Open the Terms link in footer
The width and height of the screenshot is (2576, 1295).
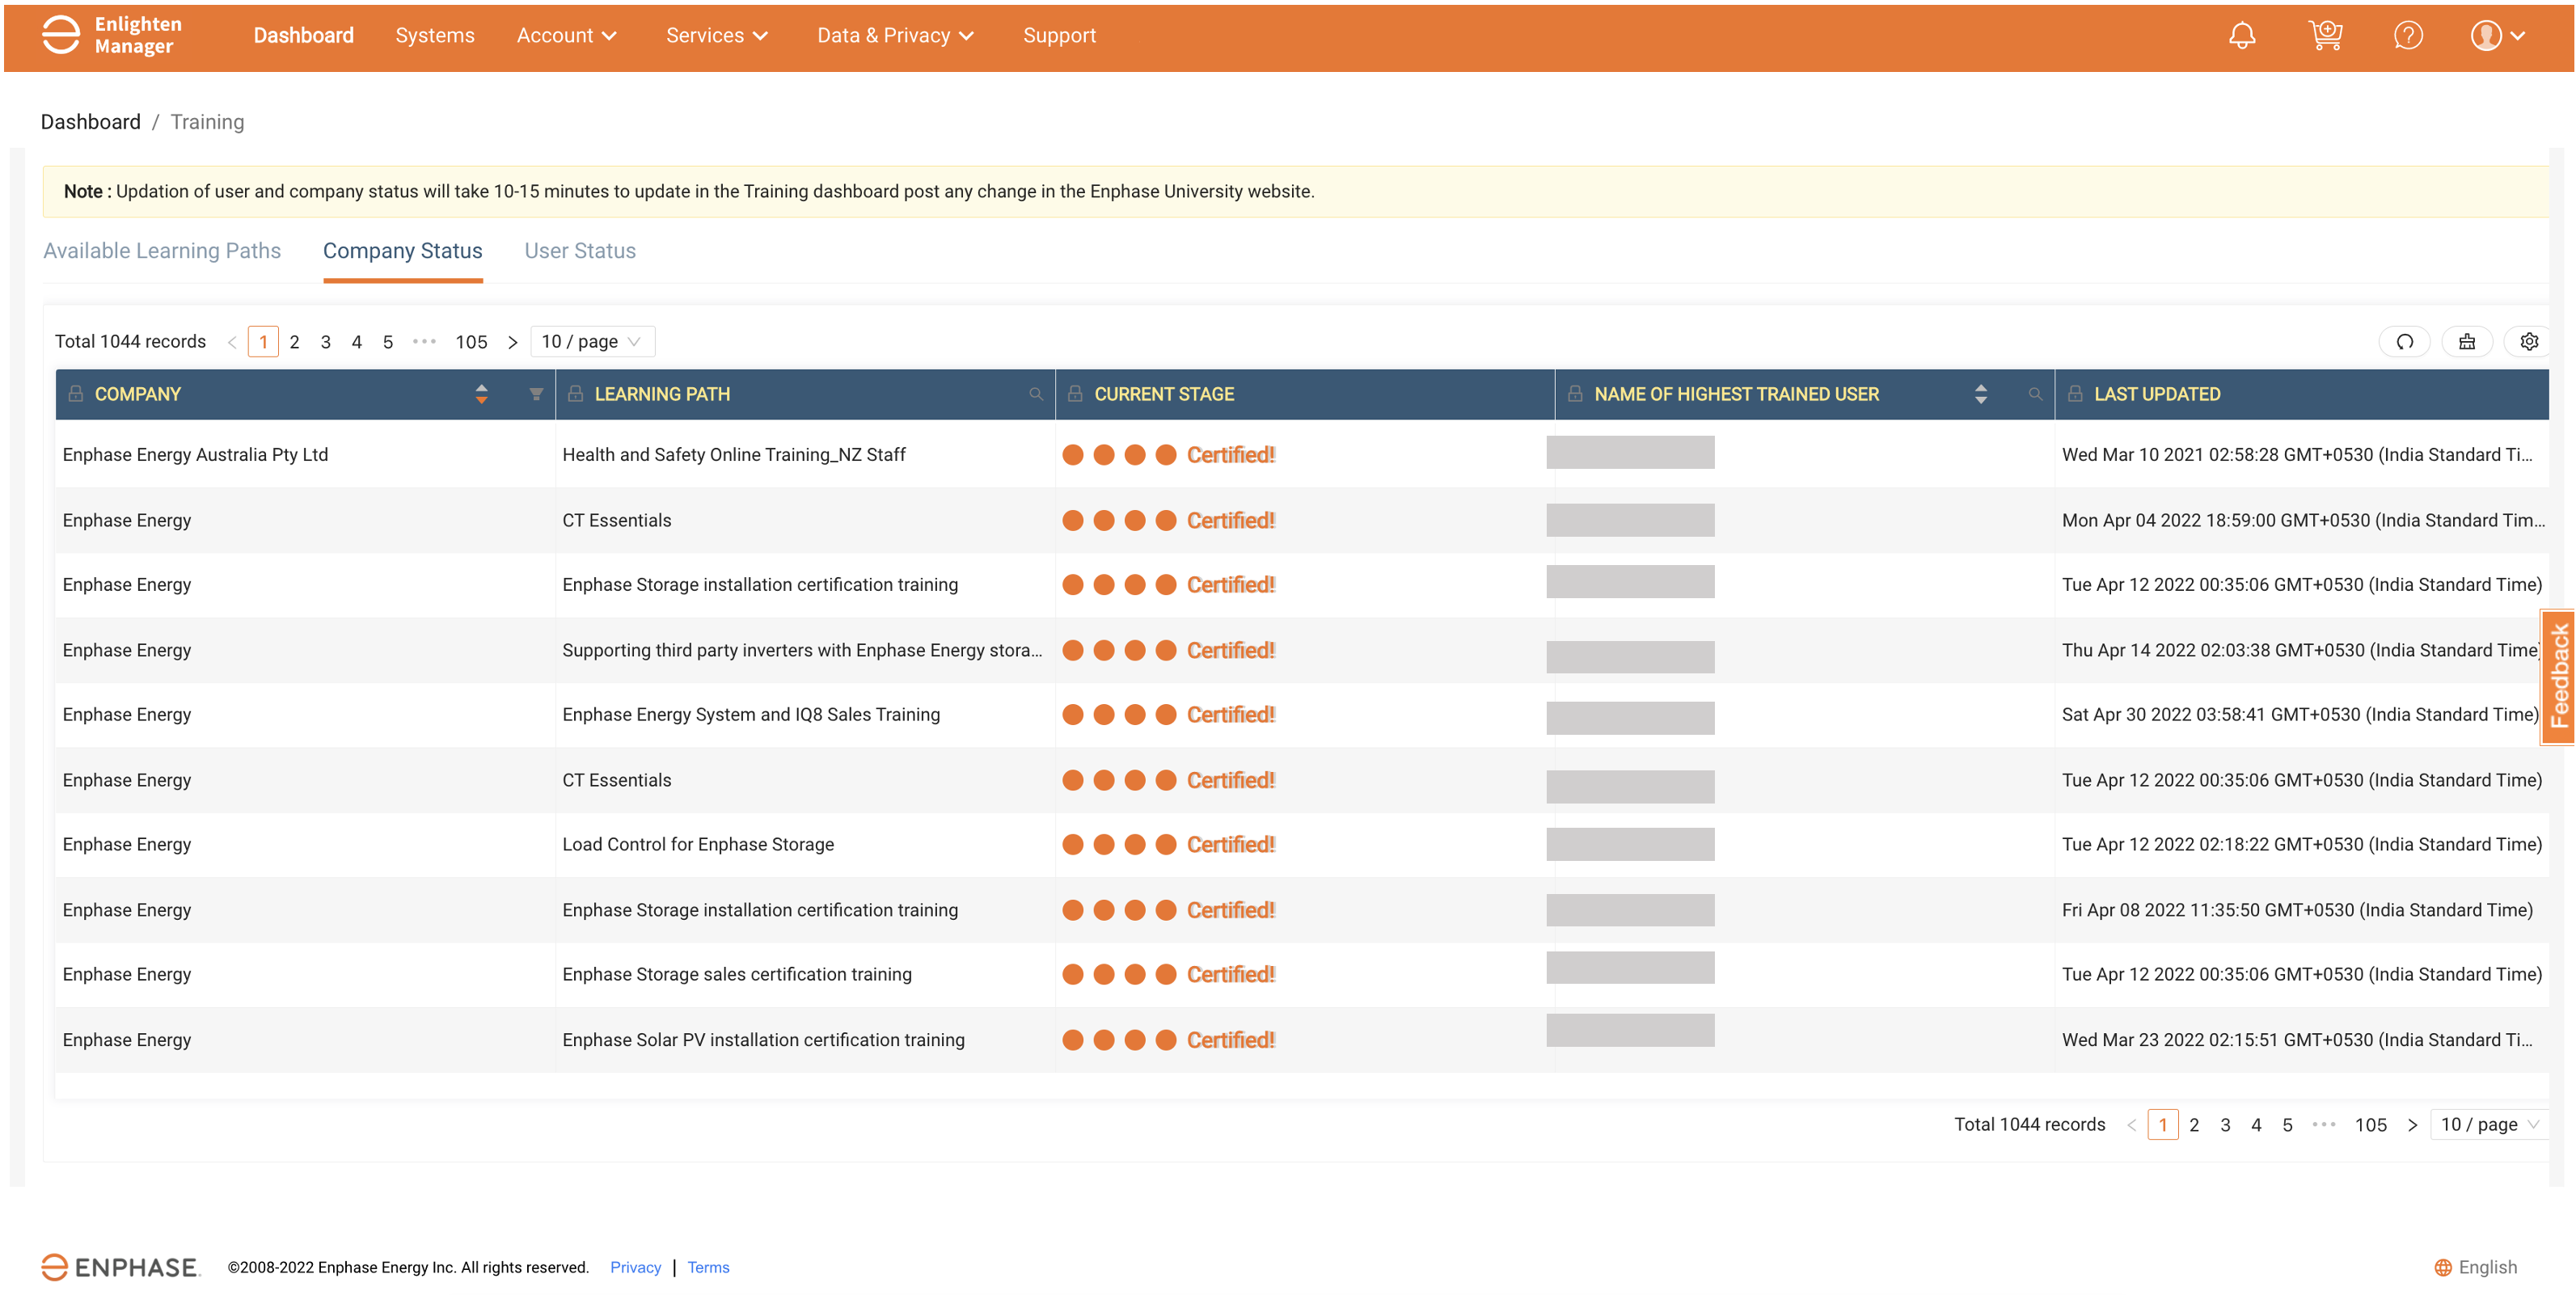coord(708,1268)
